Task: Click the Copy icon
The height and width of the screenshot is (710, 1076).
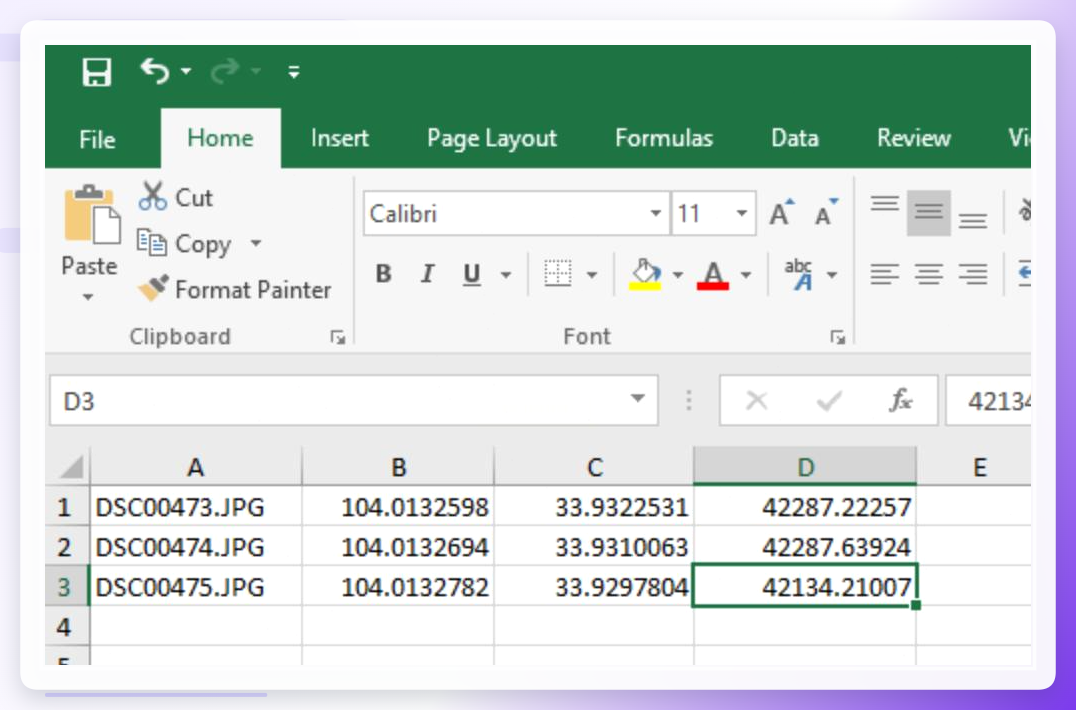Action: (x=152, y=243)
